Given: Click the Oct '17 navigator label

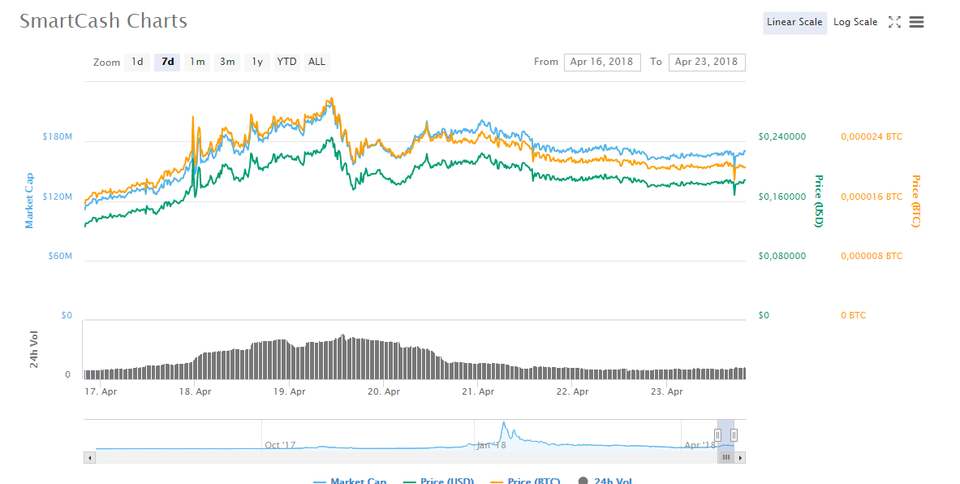Looking at the screenshot, I should pyautogui.click(x=280, y=445).
